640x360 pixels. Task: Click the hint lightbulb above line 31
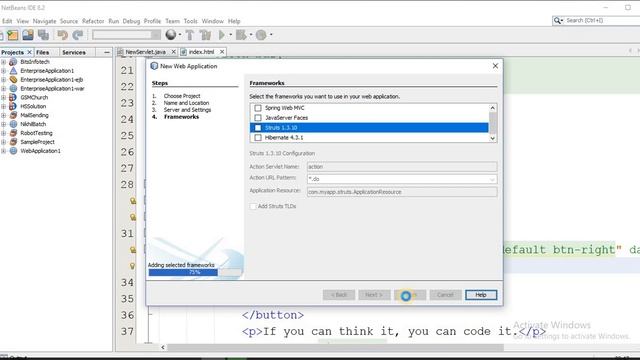(133, 217)
